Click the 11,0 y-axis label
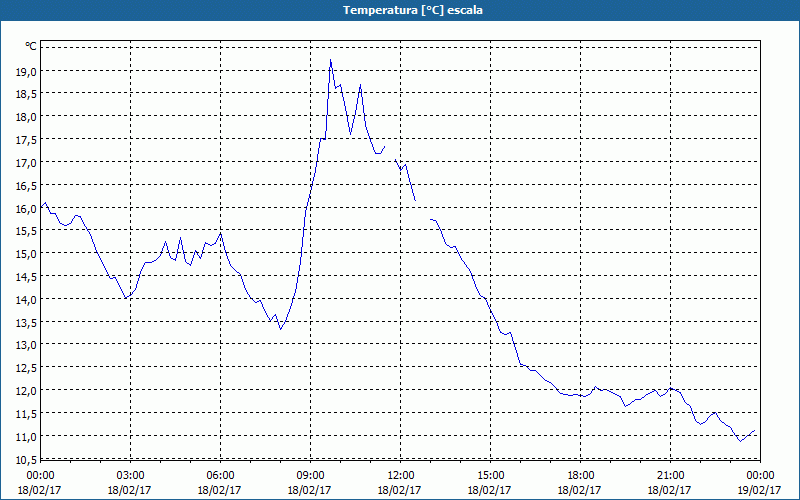Image resolution: width=800 pixels, height=500 pixels. [27, 437]
